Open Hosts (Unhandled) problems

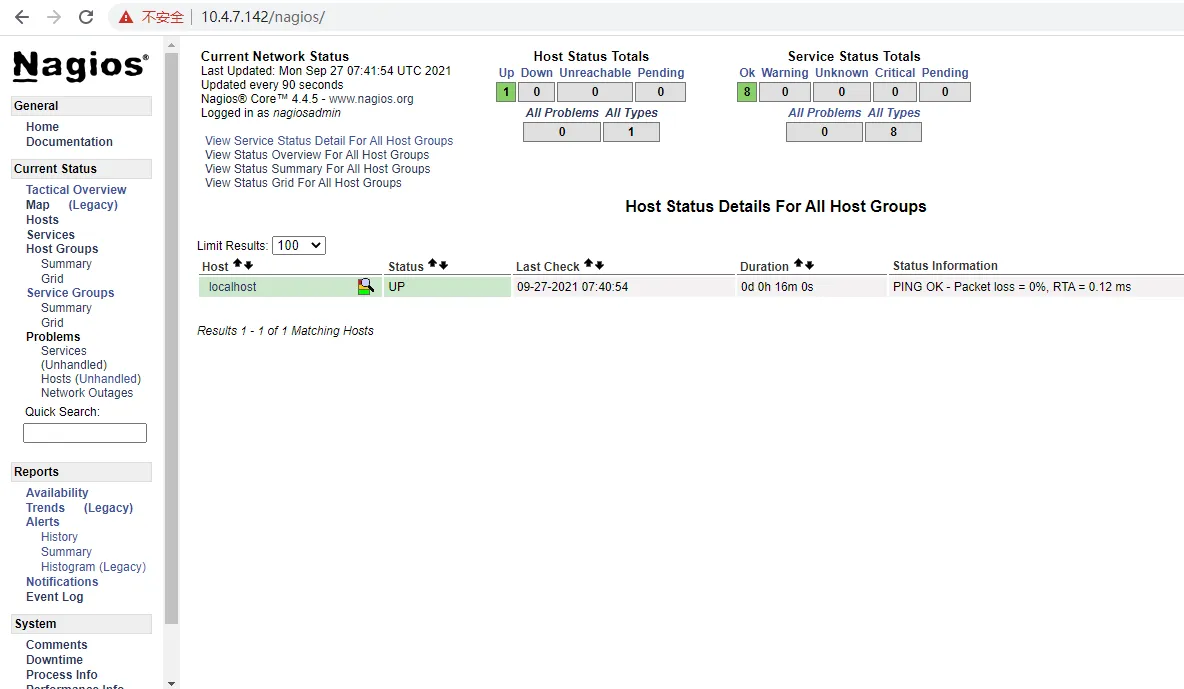pyautogui.click(x=91, y=379)
